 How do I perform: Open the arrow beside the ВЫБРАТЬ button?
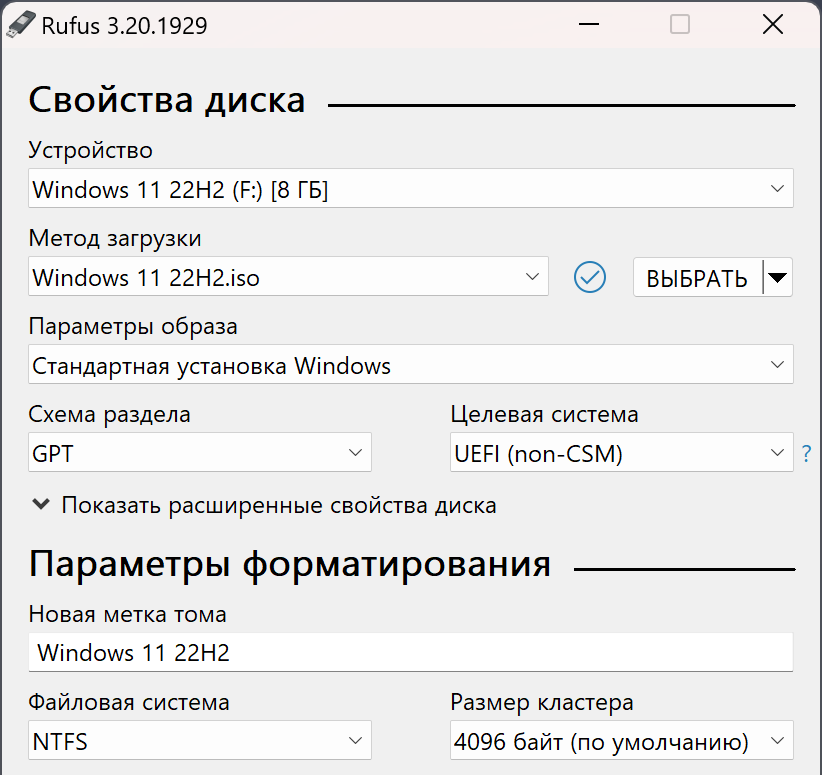click(777, 277)
